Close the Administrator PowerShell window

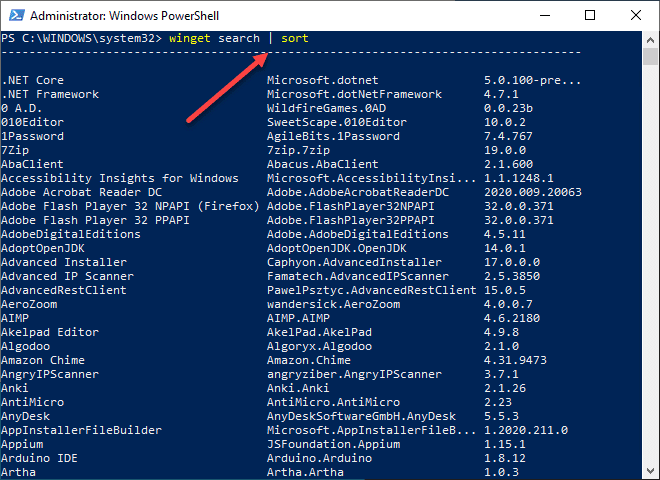tap(636, 16)
